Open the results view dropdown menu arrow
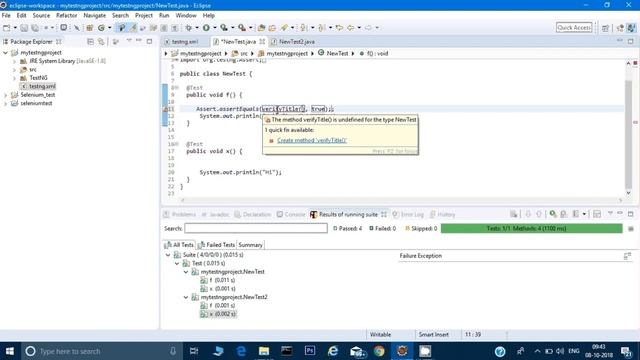Screen dimensions: 640x360 [610, 213]
